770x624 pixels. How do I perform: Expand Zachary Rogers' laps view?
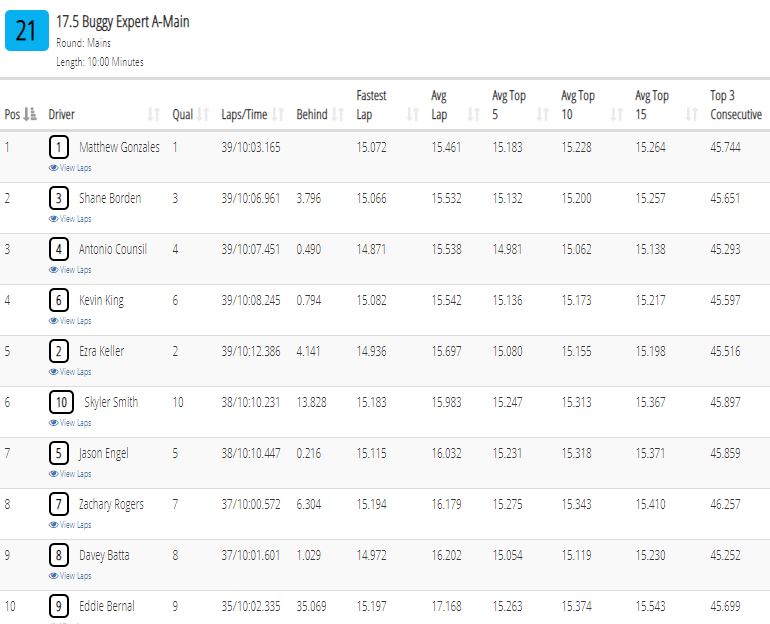pyautogui.click(x=70, y=525)
